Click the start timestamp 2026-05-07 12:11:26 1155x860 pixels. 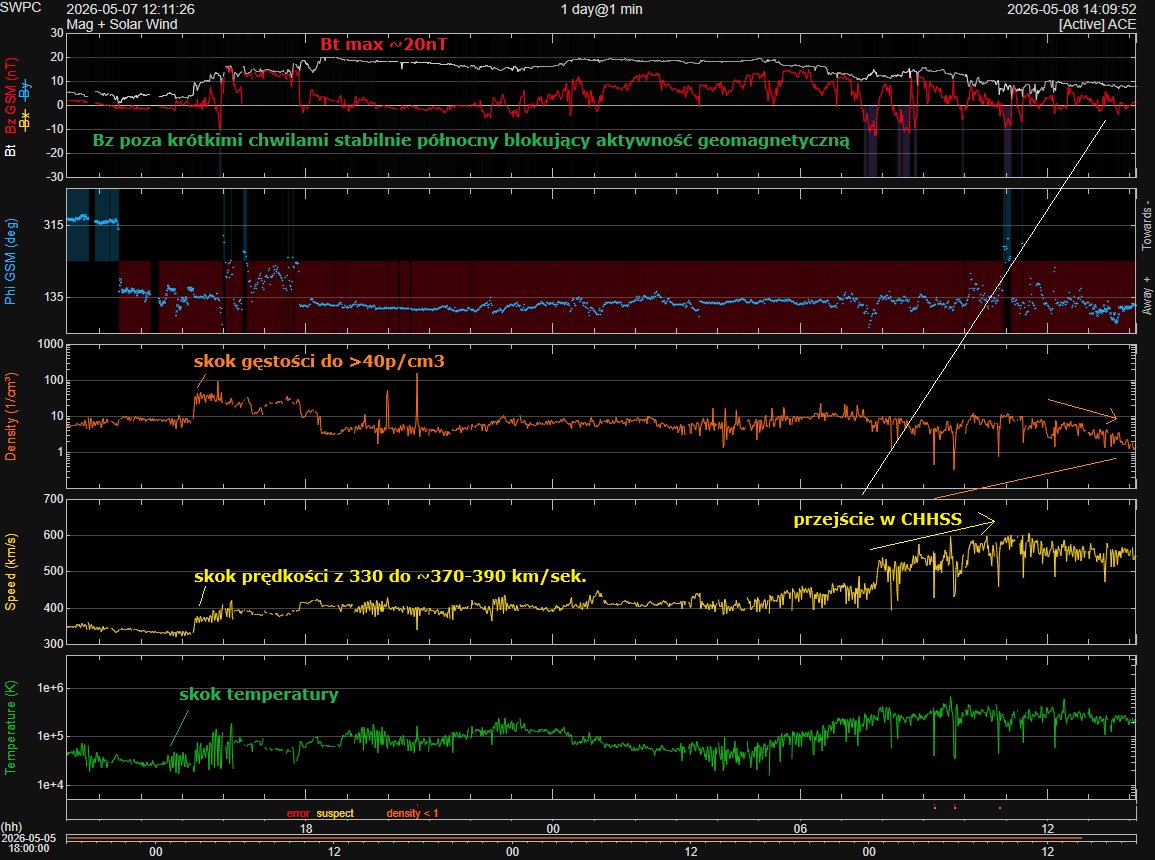coord(130,10)
